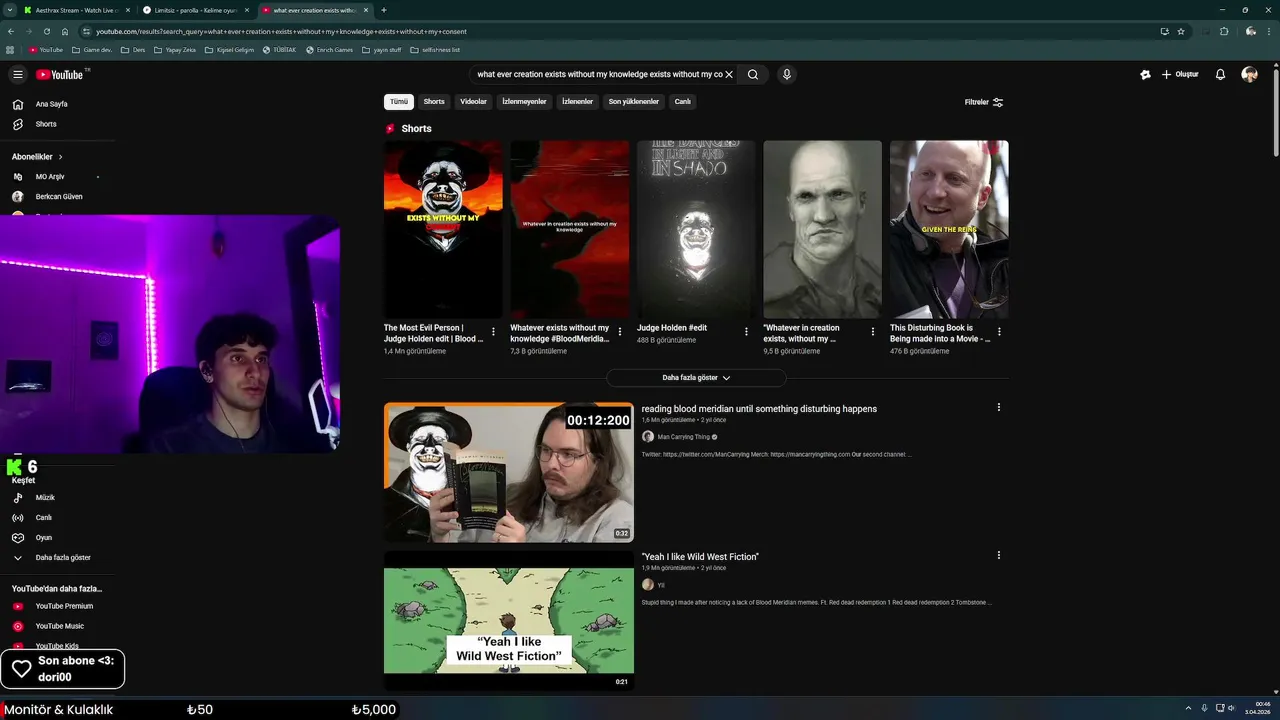
Task: Start voice search with the microphone icon
Action: (787, 74)
